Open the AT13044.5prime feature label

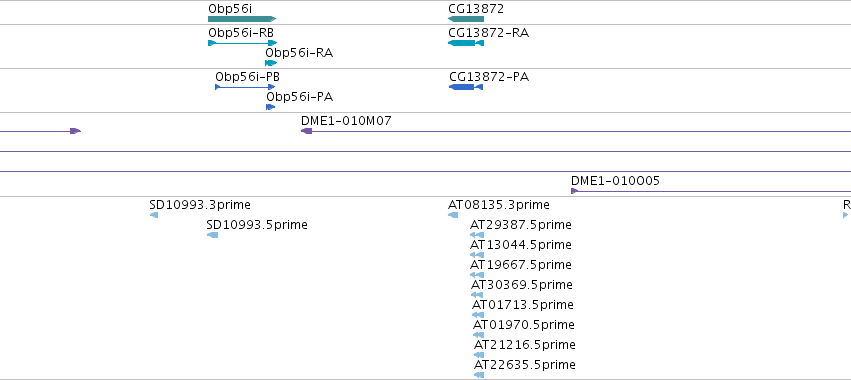520,245
